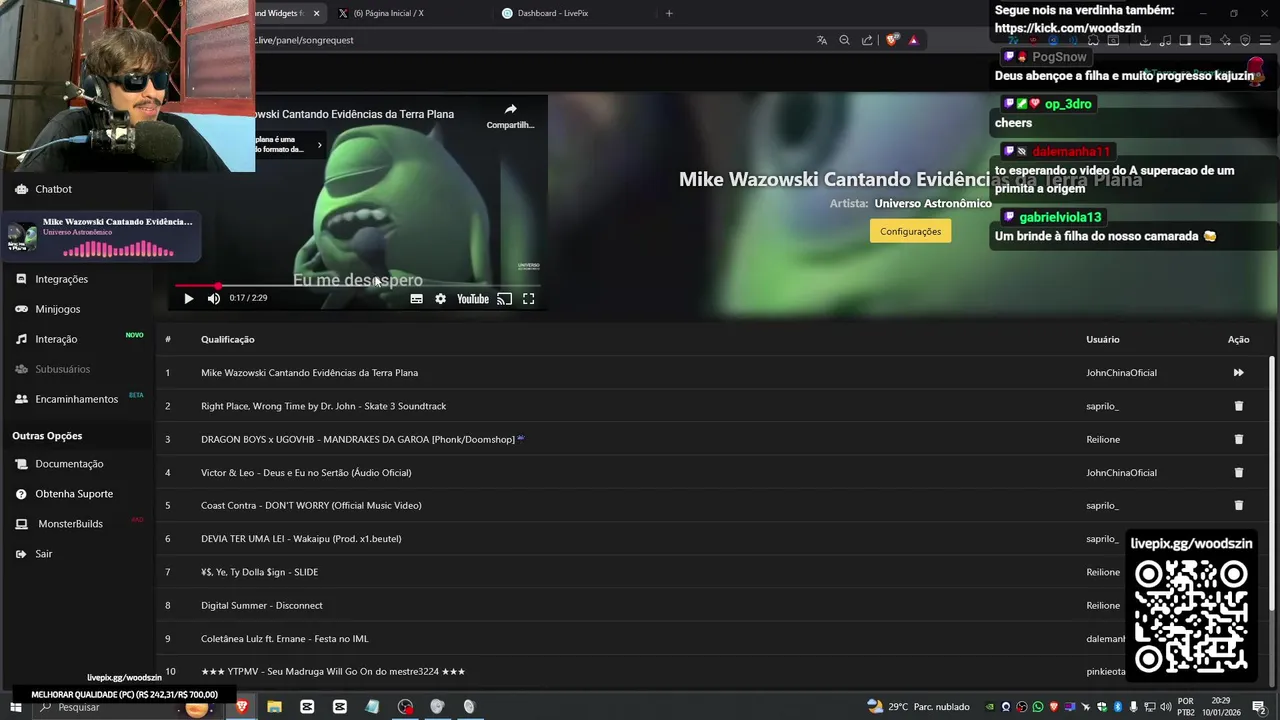This screenshot has width=1280, height=720.
Task: Open the Brave Wallet icon
Action: 1205,40
